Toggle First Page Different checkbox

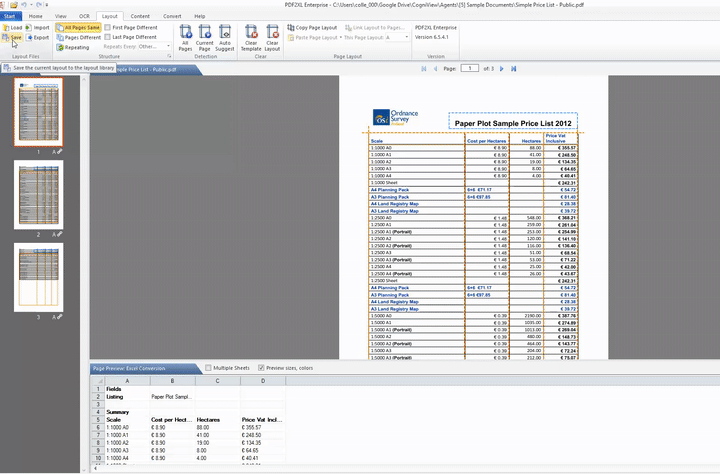click(108, 27)
